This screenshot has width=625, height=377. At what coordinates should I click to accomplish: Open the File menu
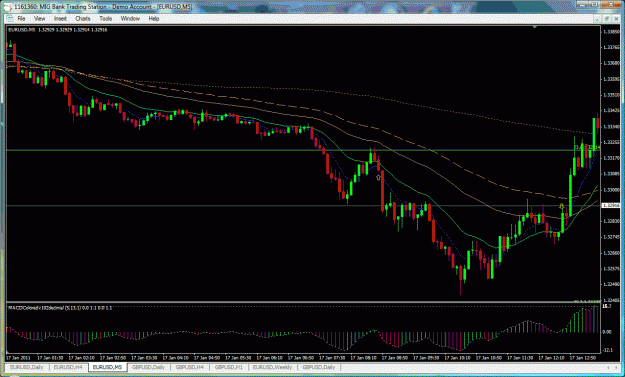pos(21,18)
